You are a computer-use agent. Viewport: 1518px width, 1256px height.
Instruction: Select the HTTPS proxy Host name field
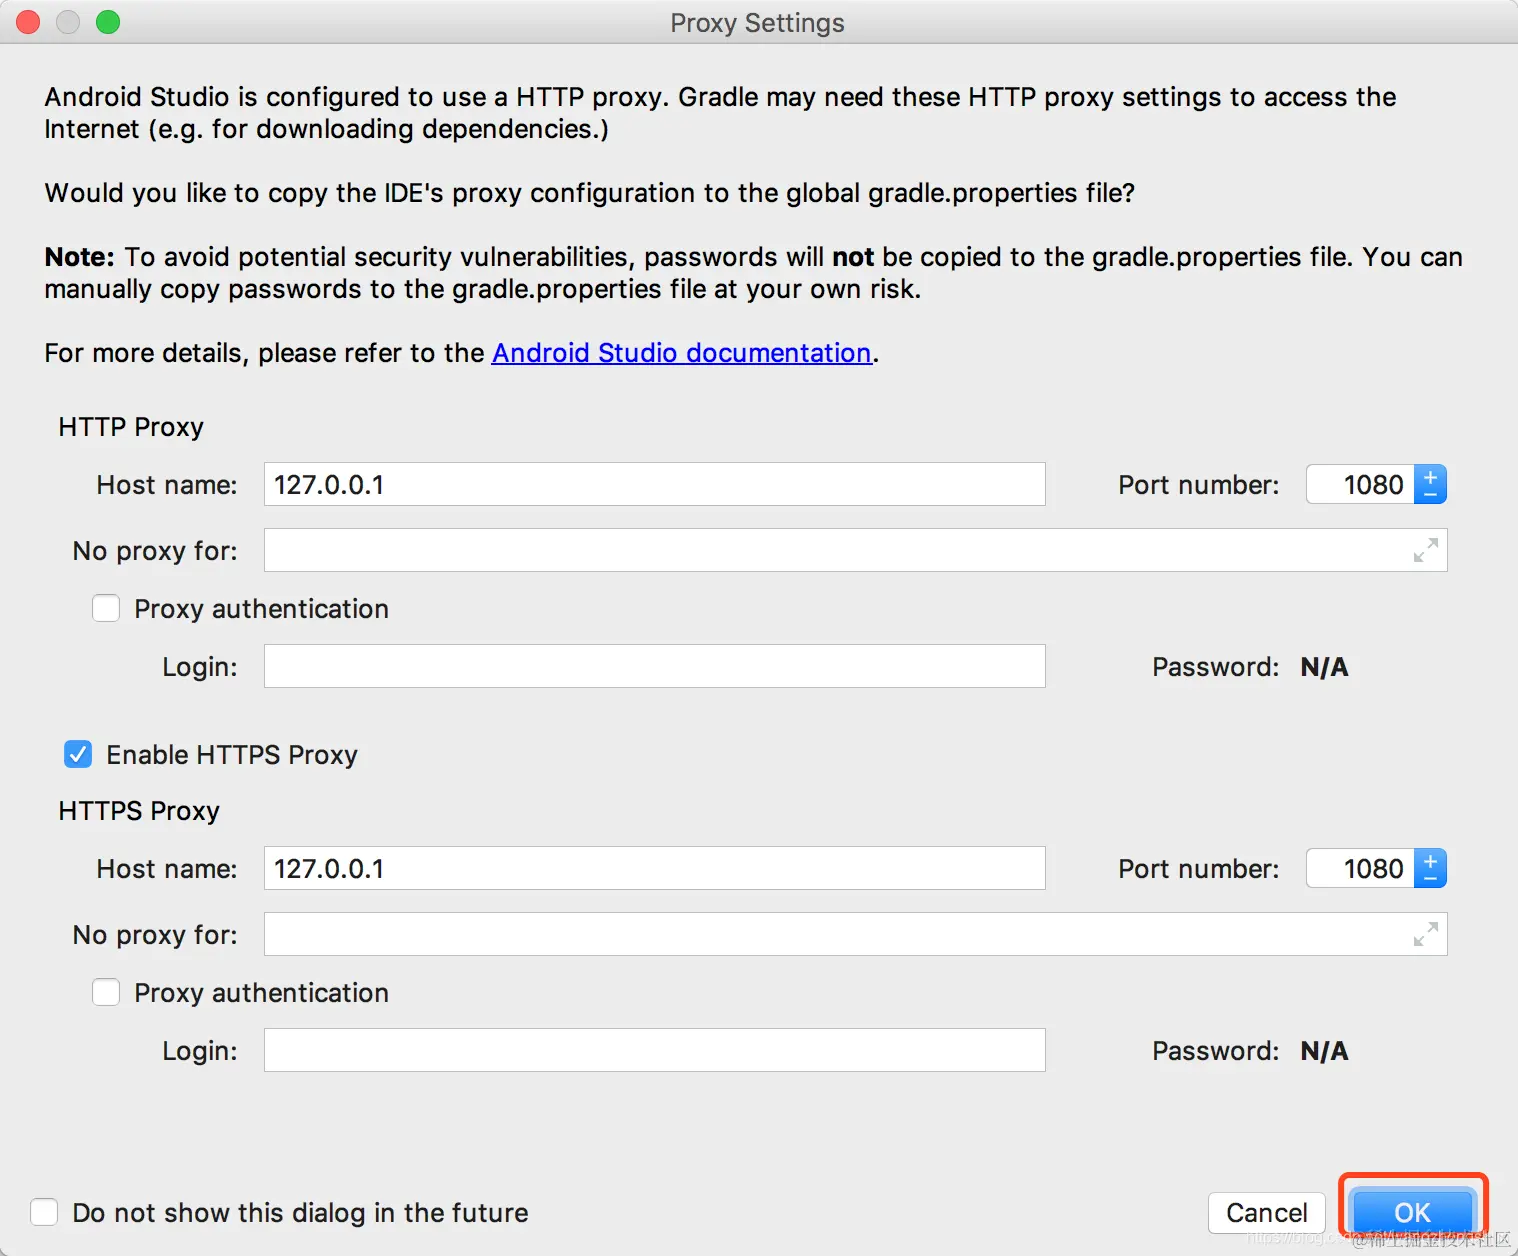coord(654,868)
